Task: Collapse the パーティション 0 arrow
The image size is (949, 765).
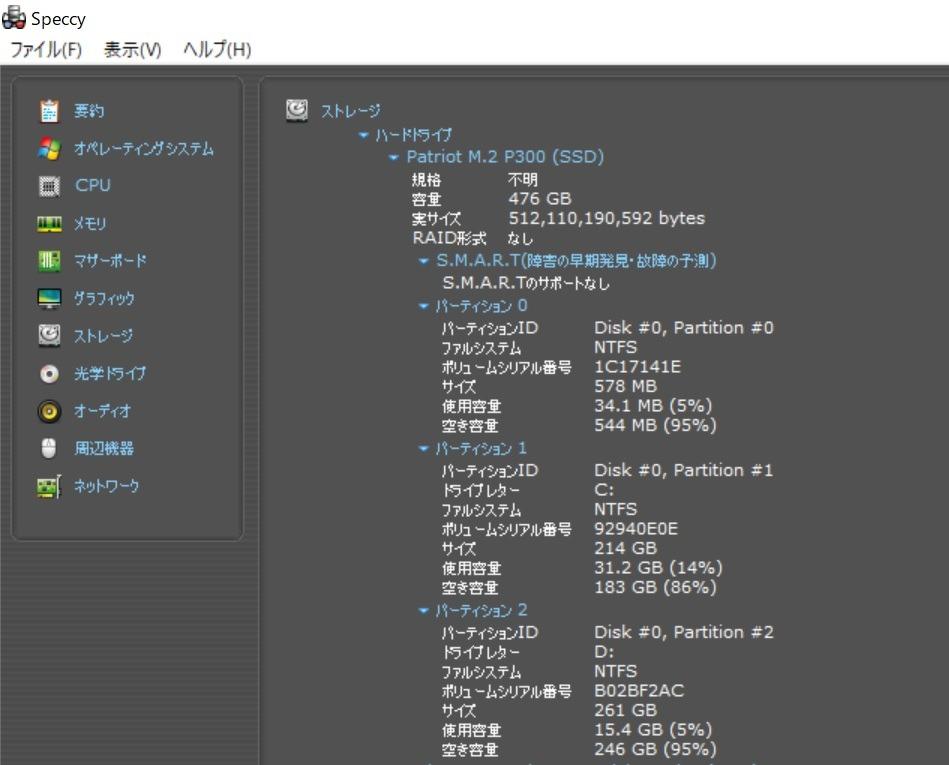Action: 424,306
